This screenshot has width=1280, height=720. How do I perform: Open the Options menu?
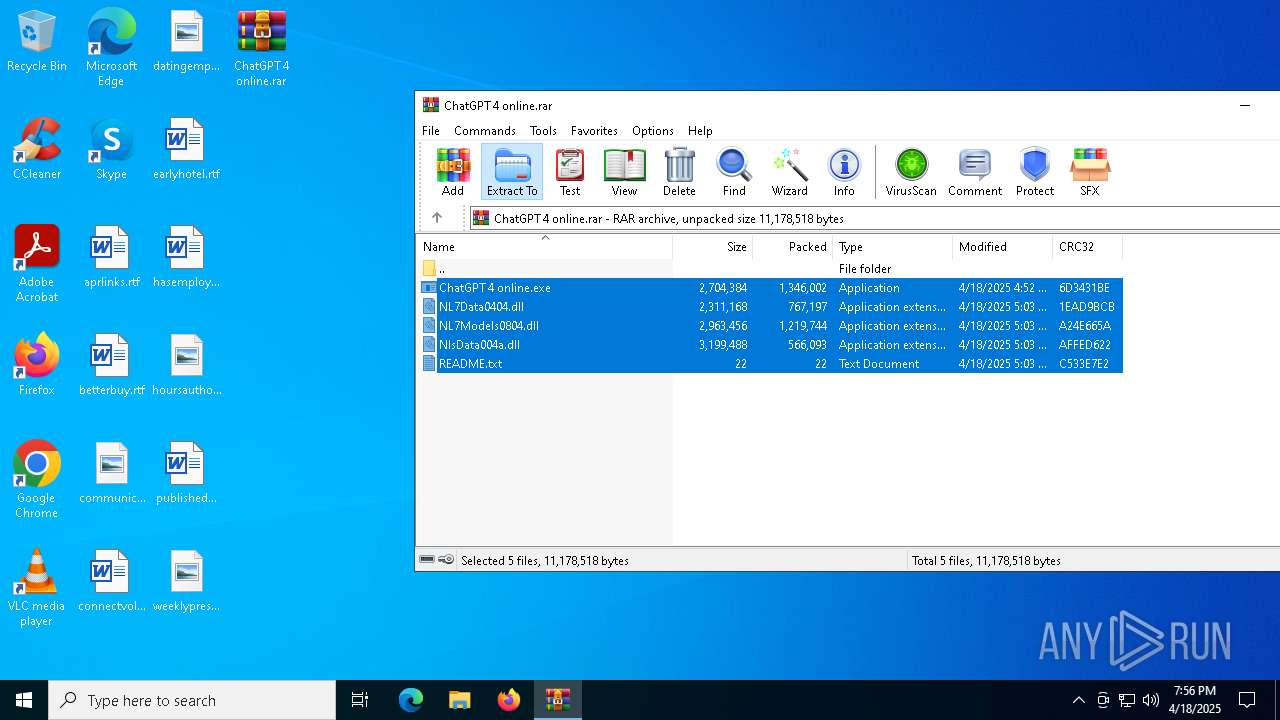[653, 131]
